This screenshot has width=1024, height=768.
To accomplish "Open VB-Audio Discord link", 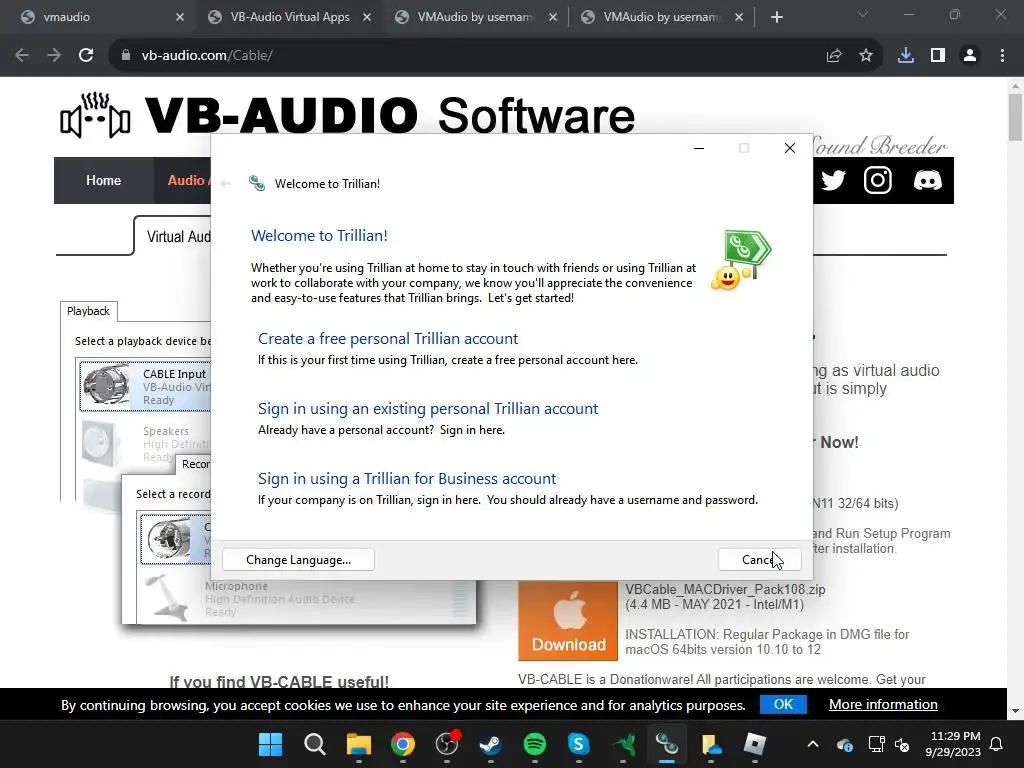I will (927, 180).
